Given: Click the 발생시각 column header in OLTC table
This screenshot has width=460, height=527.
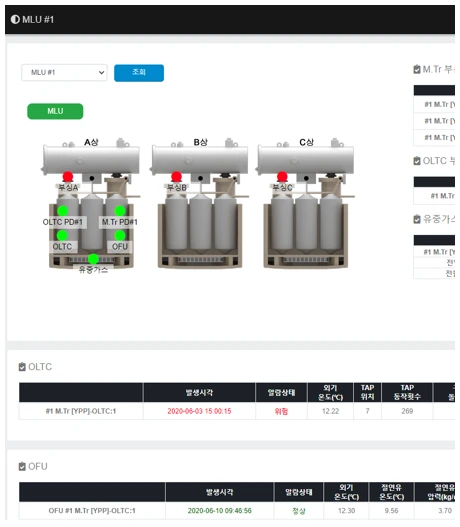Looking at the screenshot, I should (x=199, y=392).
